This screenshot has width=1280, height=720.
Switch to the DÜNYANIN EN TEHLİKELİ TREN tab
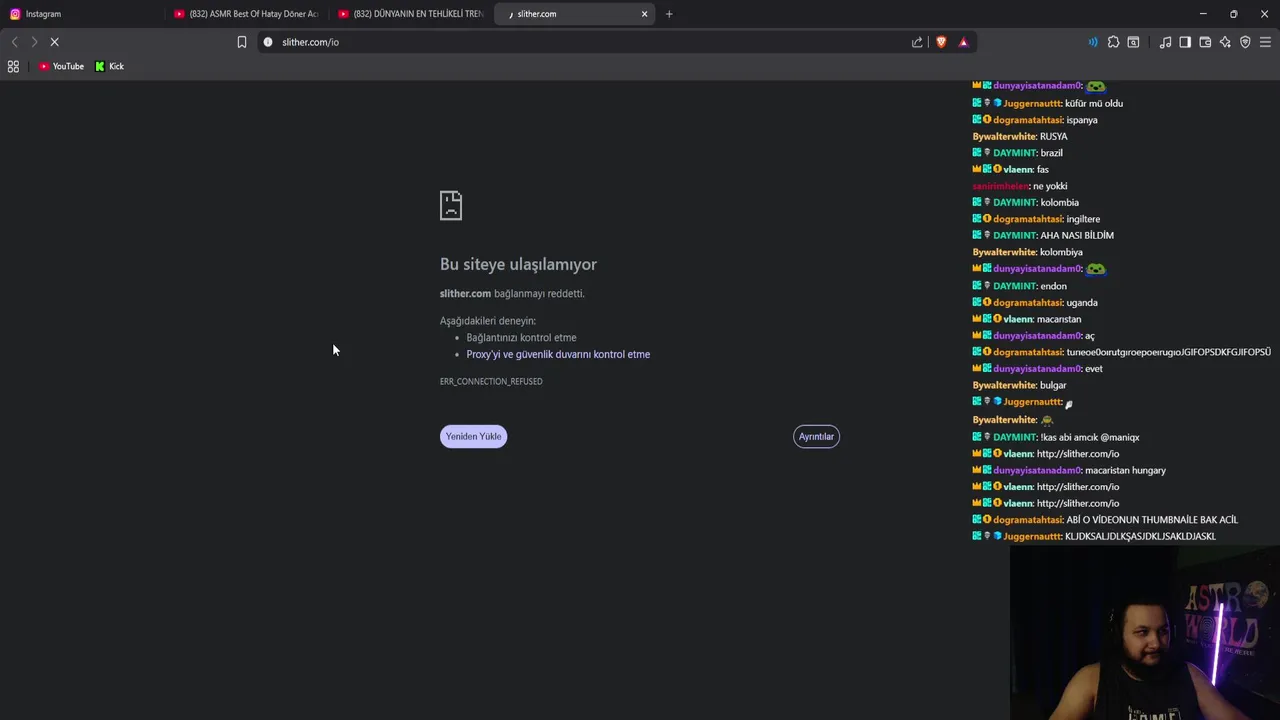[410, 14]
